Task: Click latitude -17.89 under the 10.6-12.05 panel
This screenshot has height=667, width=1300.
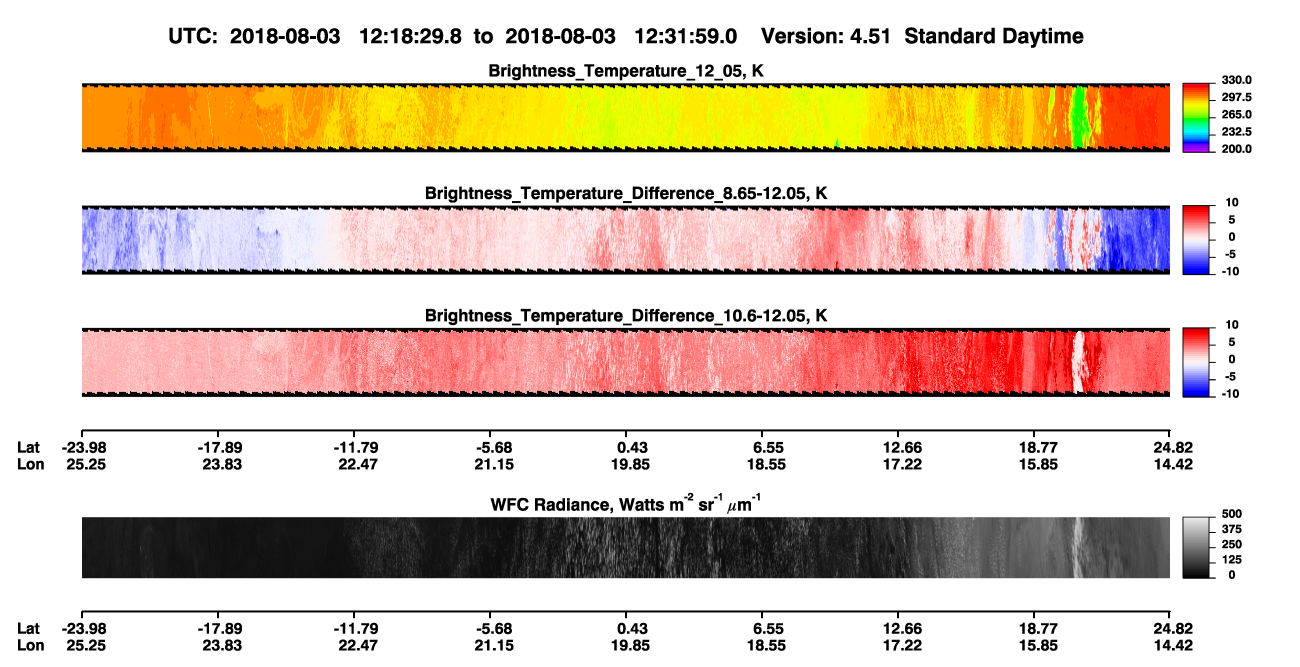Action: (217, 447)
